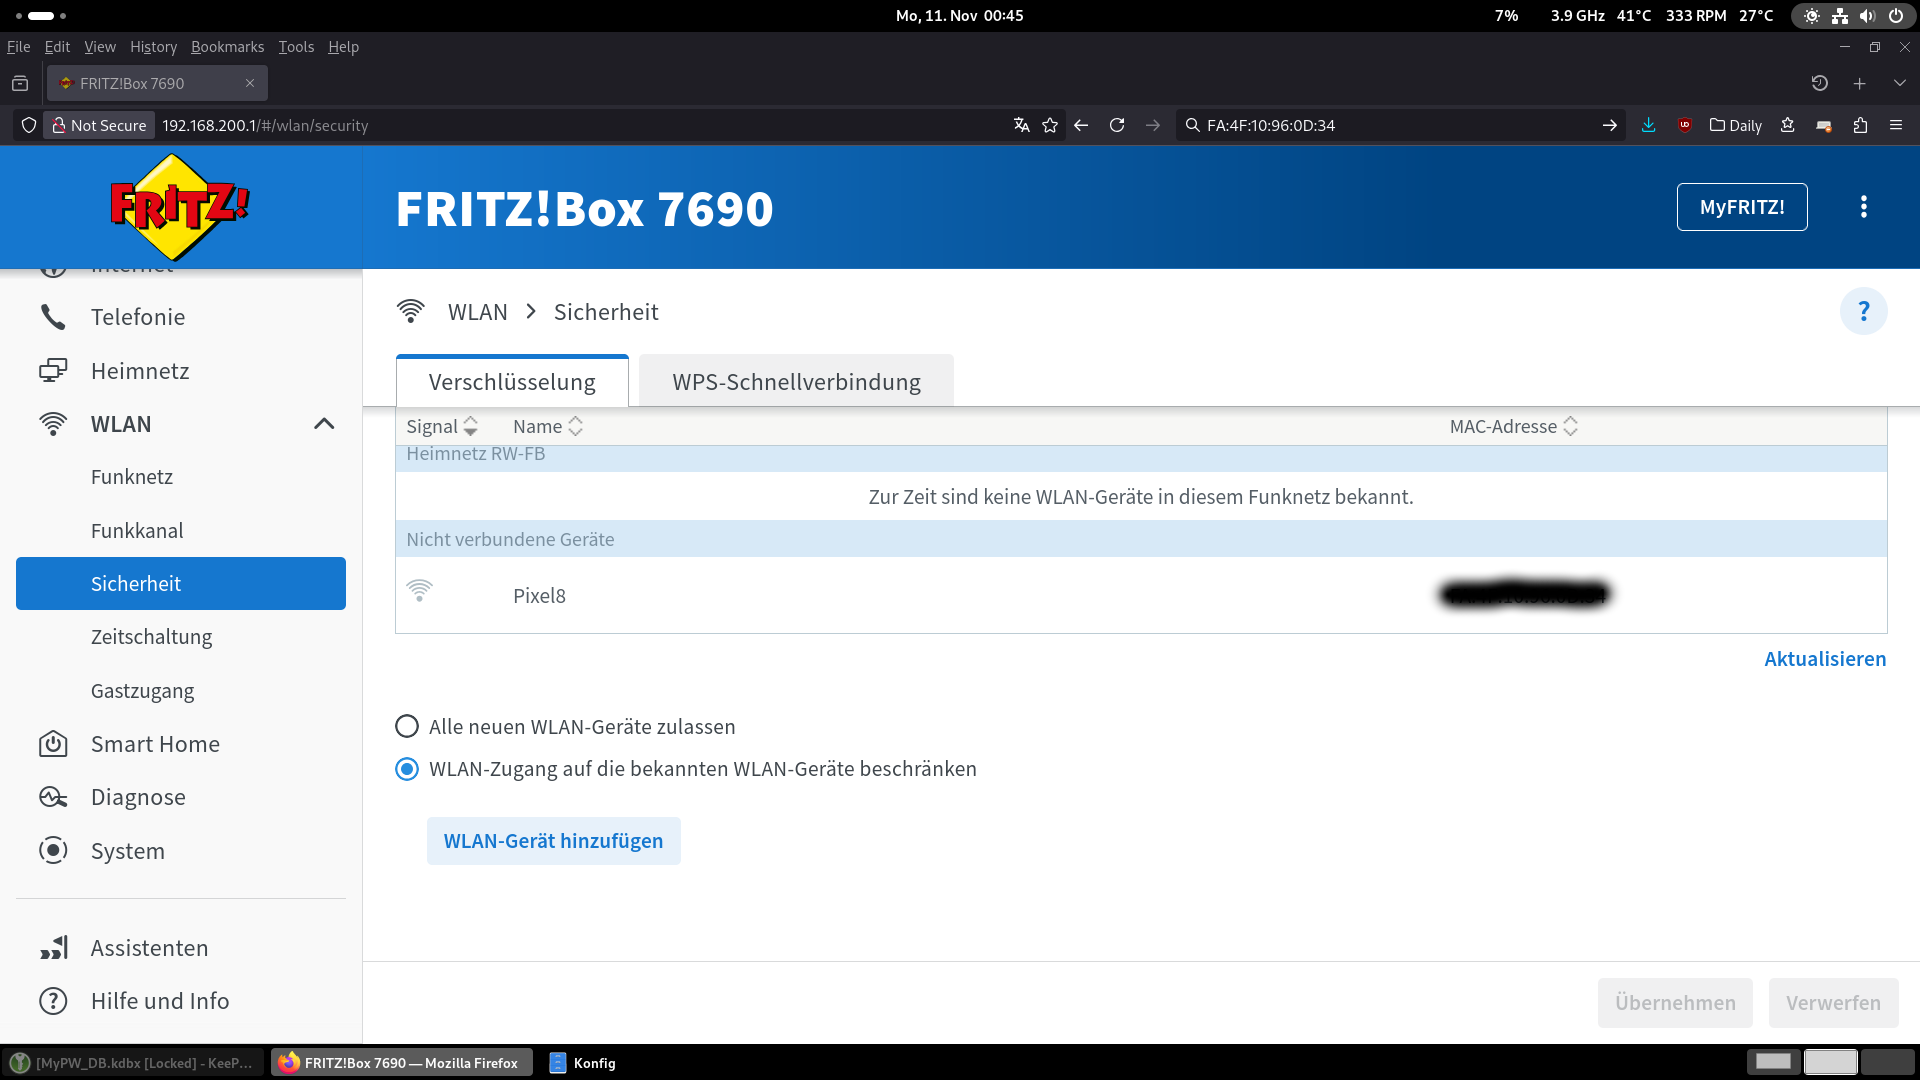Open the downloads icon
This screenshot has width=1920, height=1080.
(1649, 125)
